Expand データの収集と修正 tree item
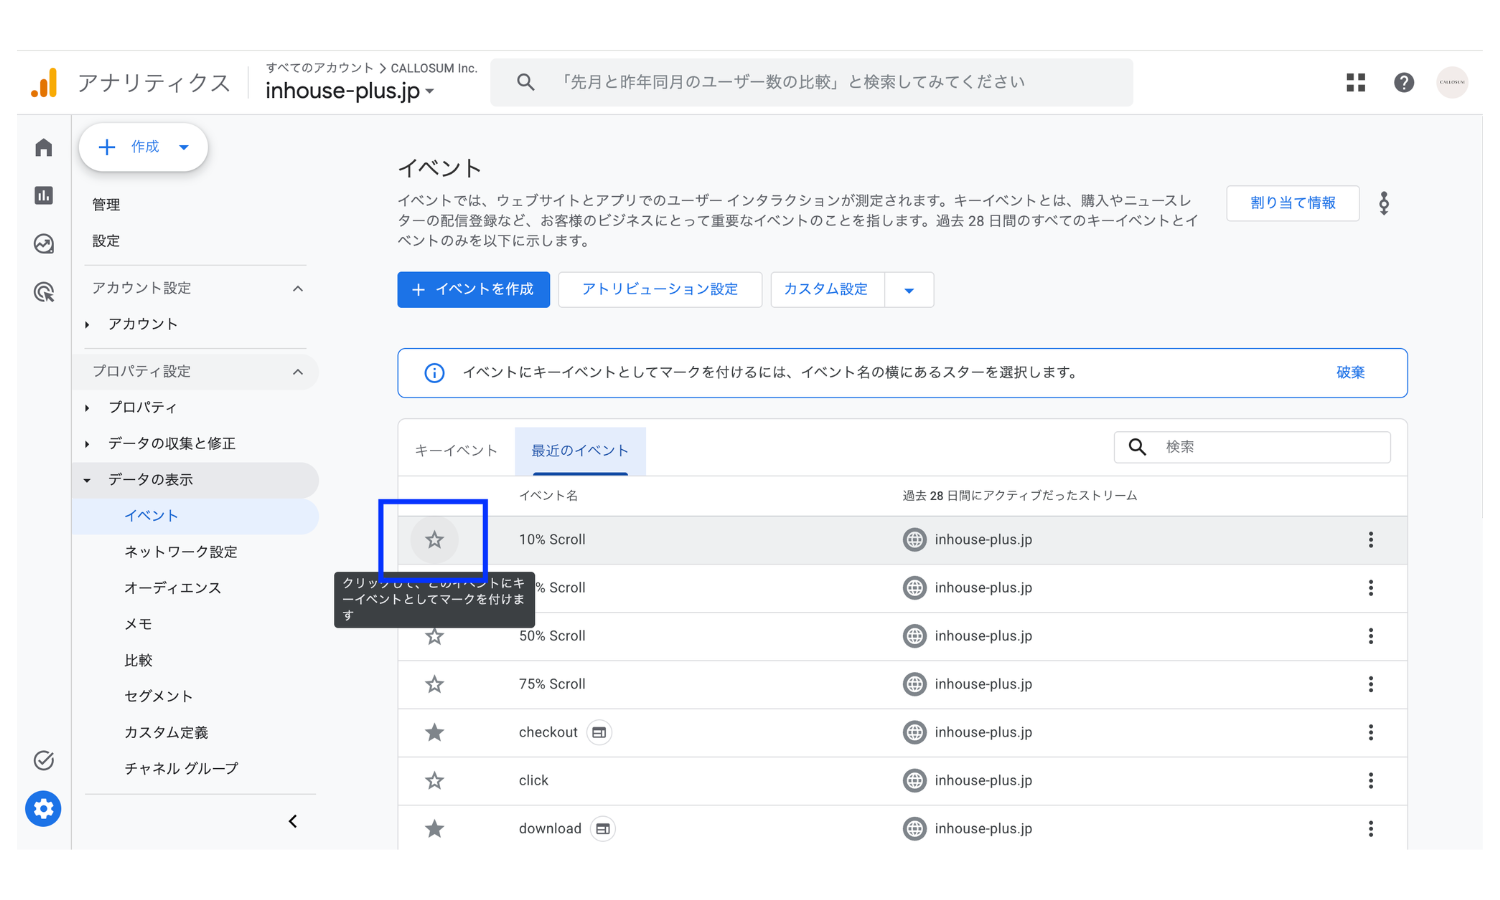The height and width of the screenshot is (900, 1500). point(88,443)
